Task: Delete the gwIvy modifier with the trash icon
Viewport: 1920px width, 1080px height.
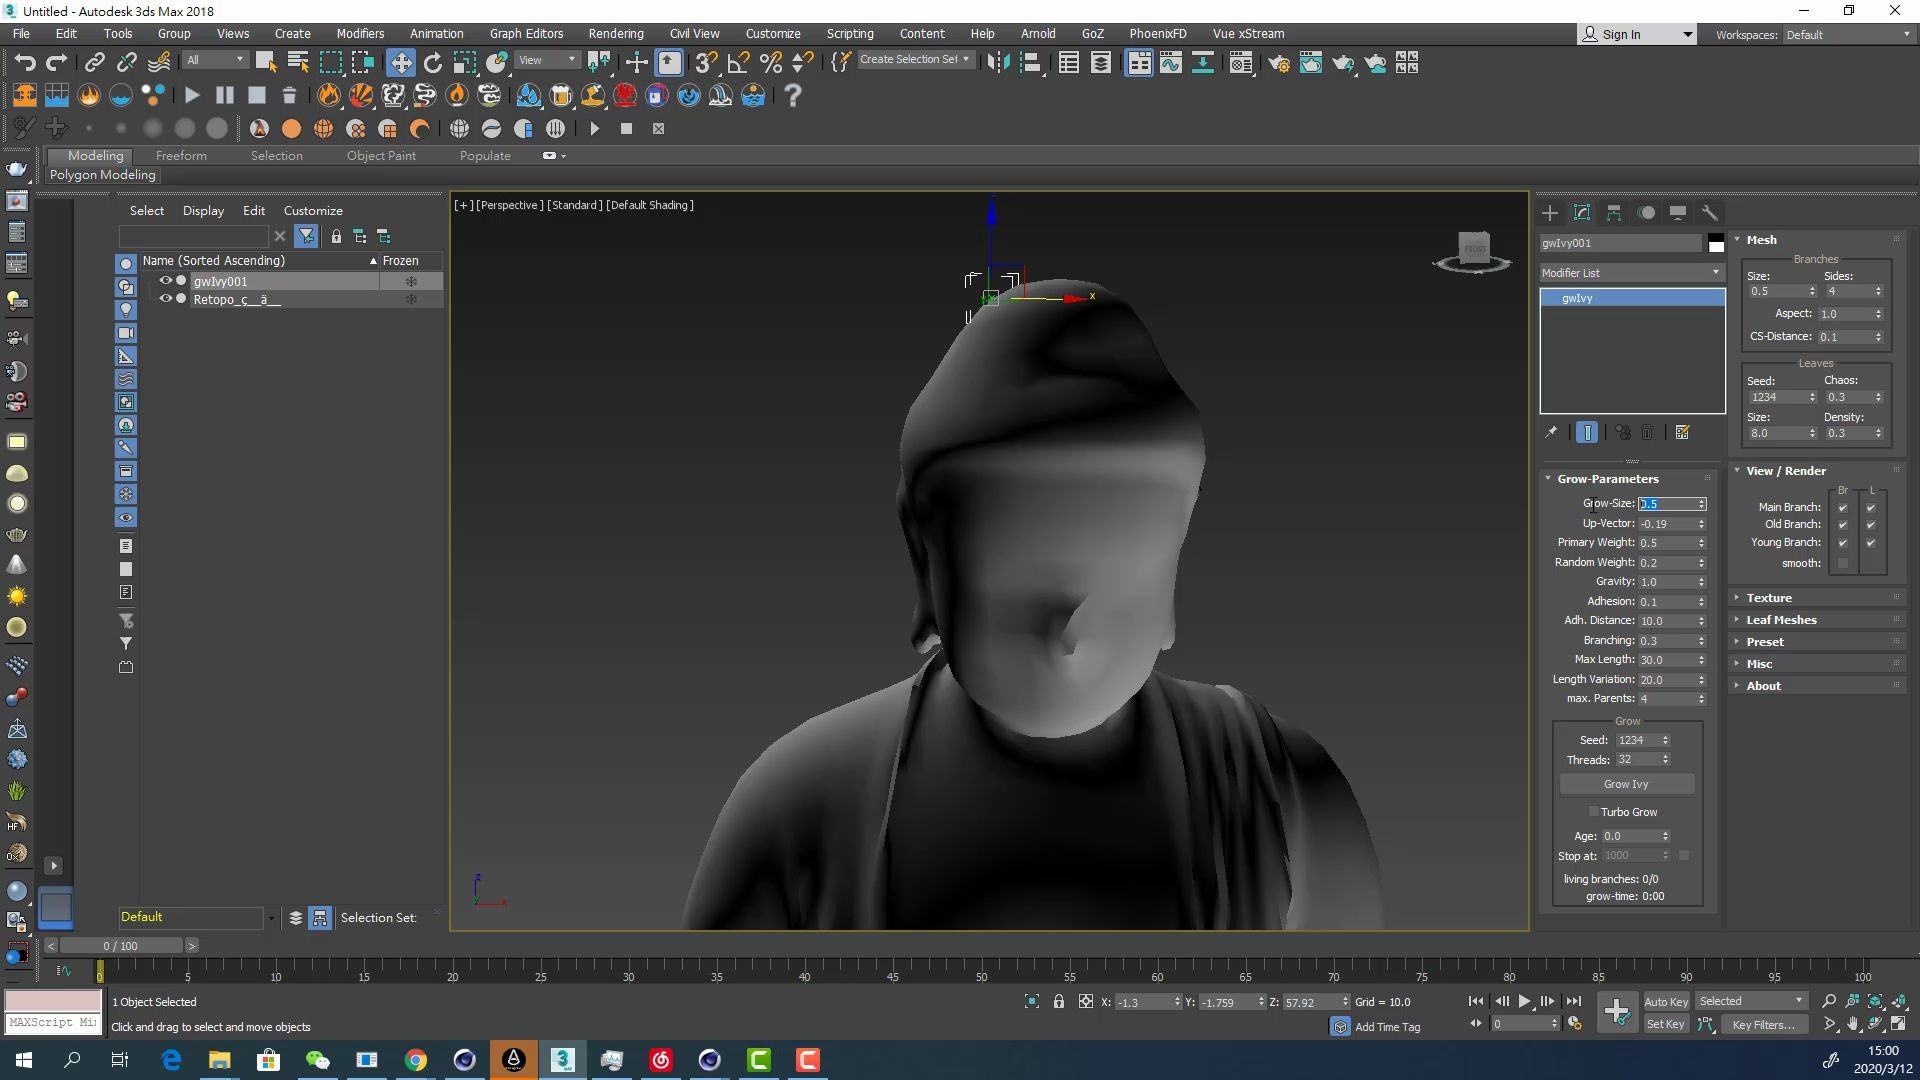Action: click(x=1647, y=432)
